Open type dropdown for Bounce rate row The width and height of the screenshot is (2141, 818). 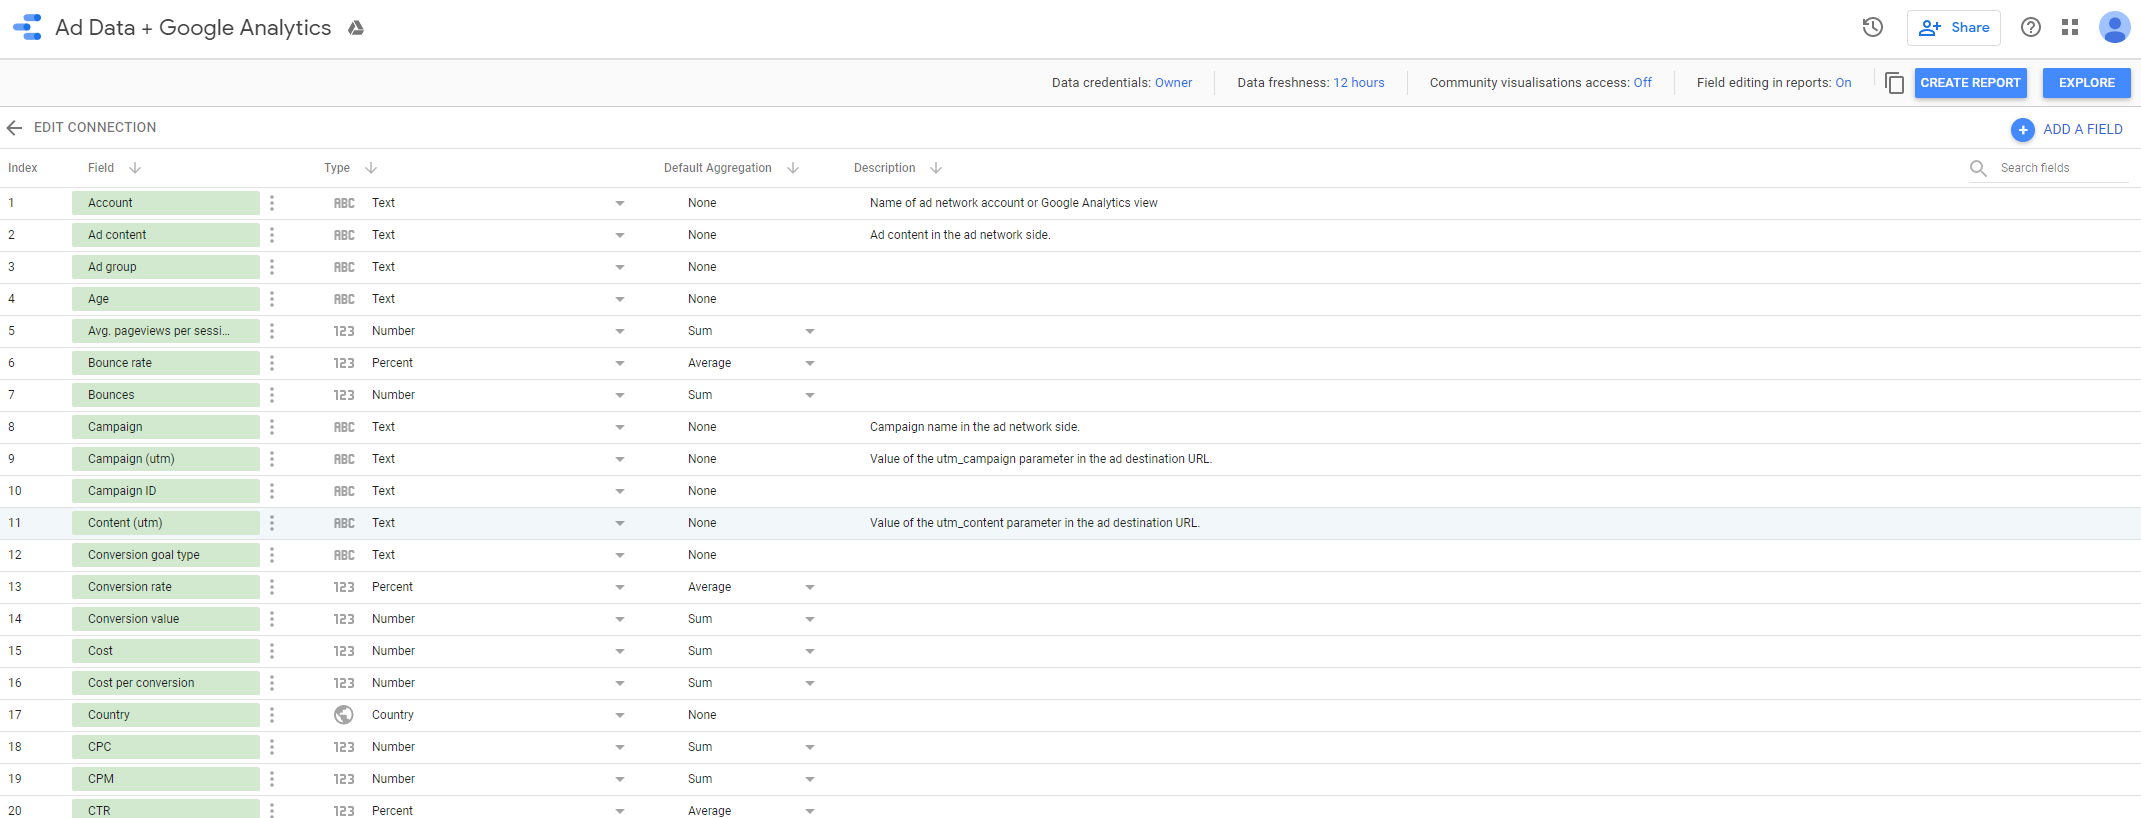pyautogui.click(x=620, y=363)
